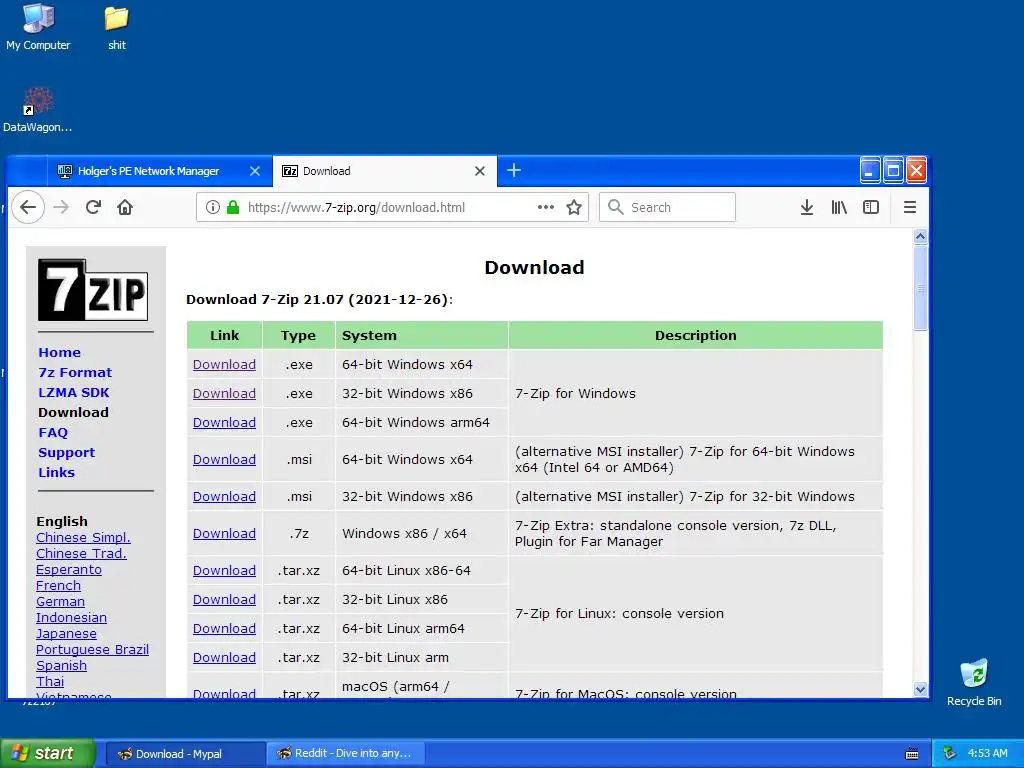Viewport: 1024px width, 768px height.
Task: Switch language to Thai
Action: click(x=50, y=681)
